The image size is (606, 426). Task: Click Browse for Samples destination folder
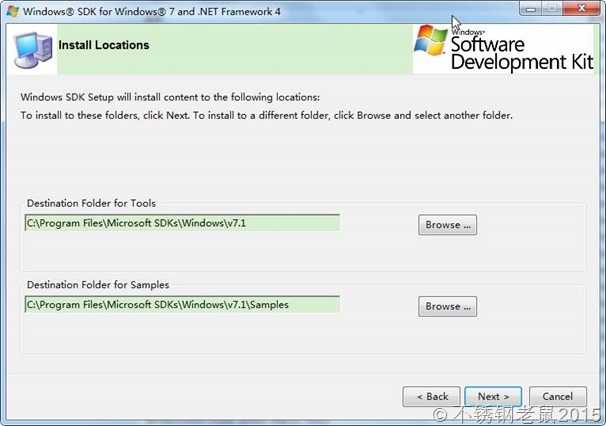point(447,306)
